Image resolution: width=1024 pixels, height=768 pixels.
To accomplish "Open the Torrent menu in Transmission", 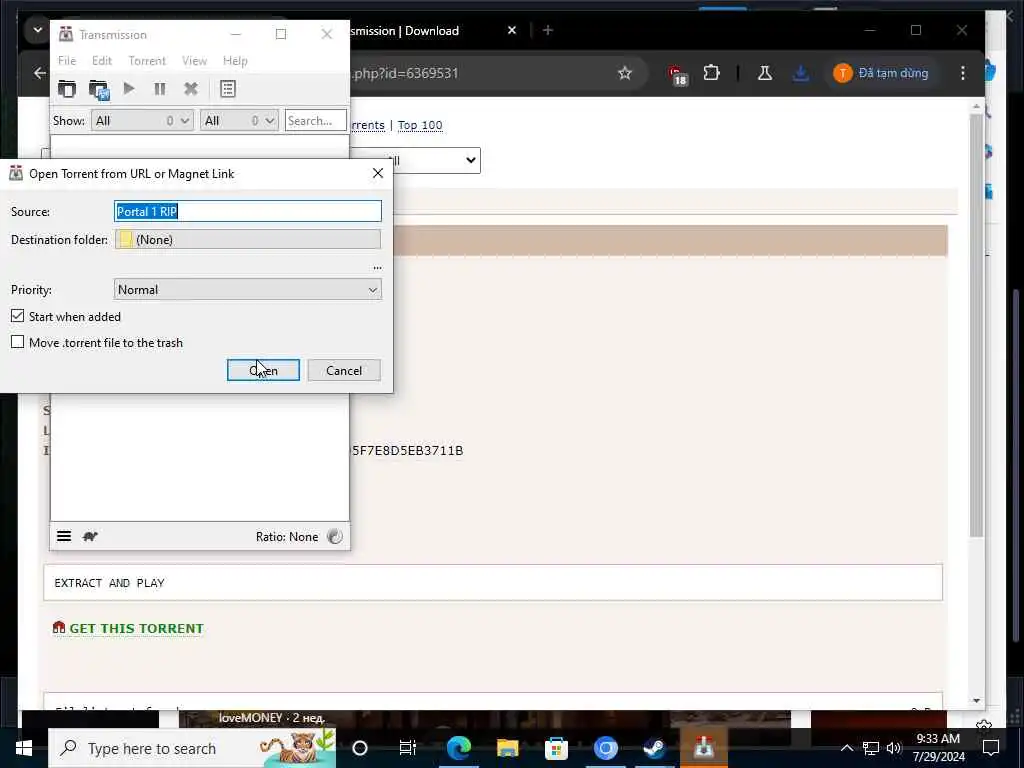I will (x=147, y=61).
